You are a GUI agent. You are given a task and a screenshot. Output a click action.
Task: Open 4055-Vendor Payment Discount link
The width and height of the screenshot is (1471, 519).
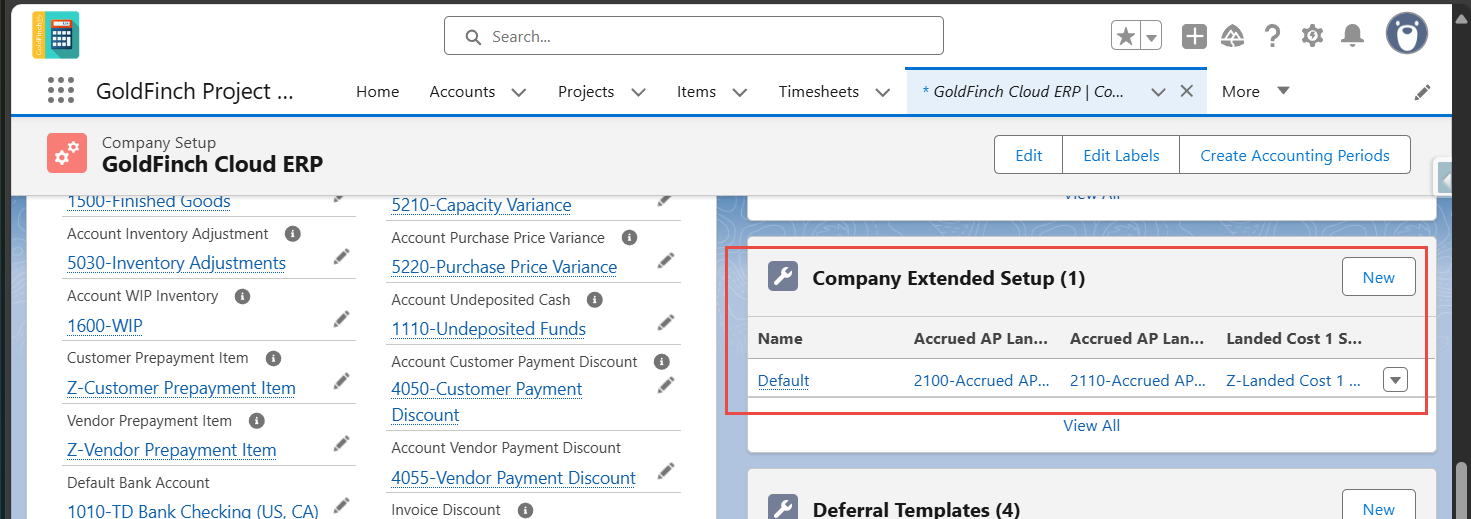pos(513,478)
